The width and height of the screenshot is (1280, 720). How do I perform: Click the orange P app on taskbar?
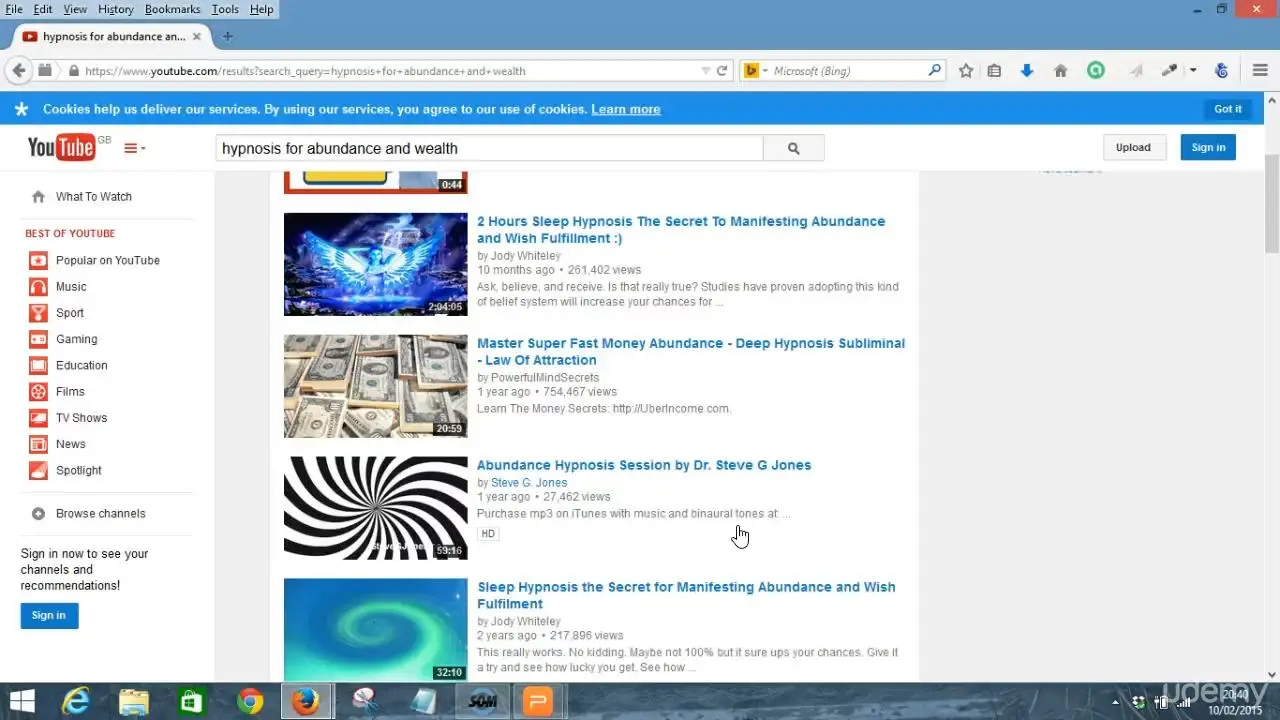(x=538, y=702)
